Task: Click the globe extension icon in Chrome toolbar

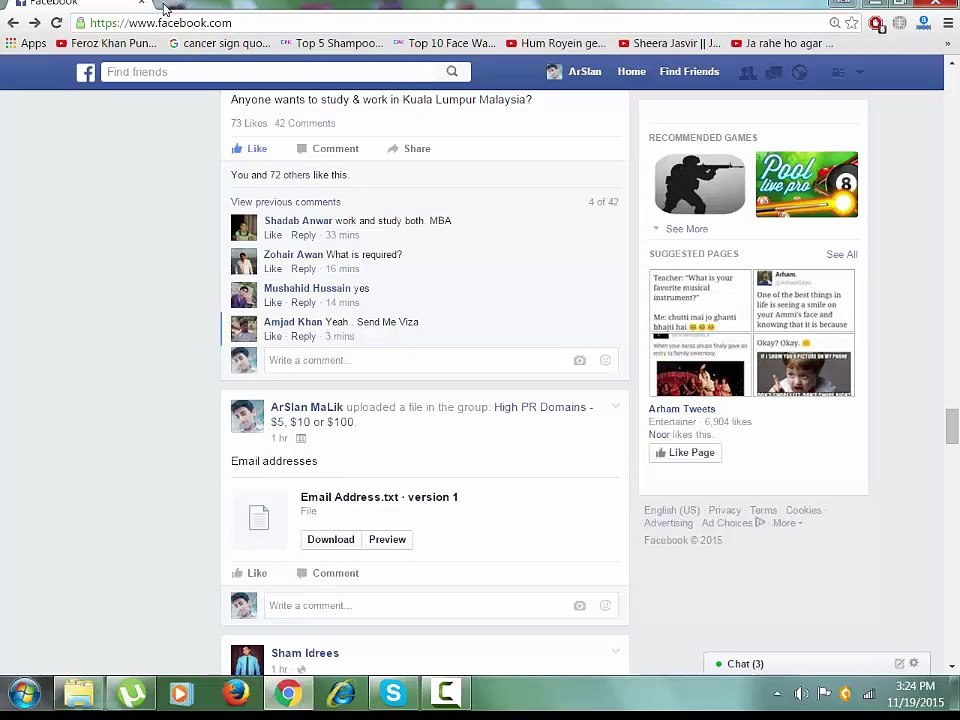Action: coord(899,23)
